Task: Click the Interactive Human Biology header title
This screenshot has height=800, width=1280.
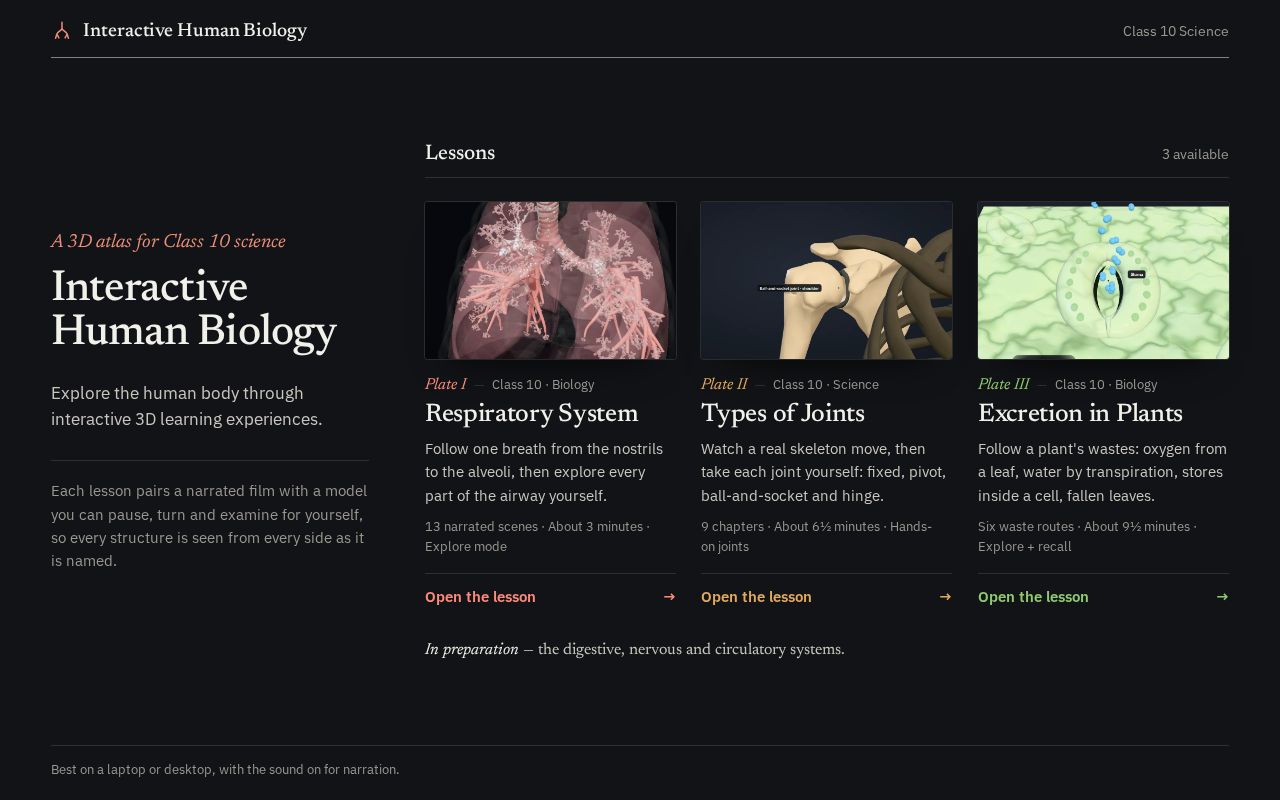Action: tap(195, 31)
